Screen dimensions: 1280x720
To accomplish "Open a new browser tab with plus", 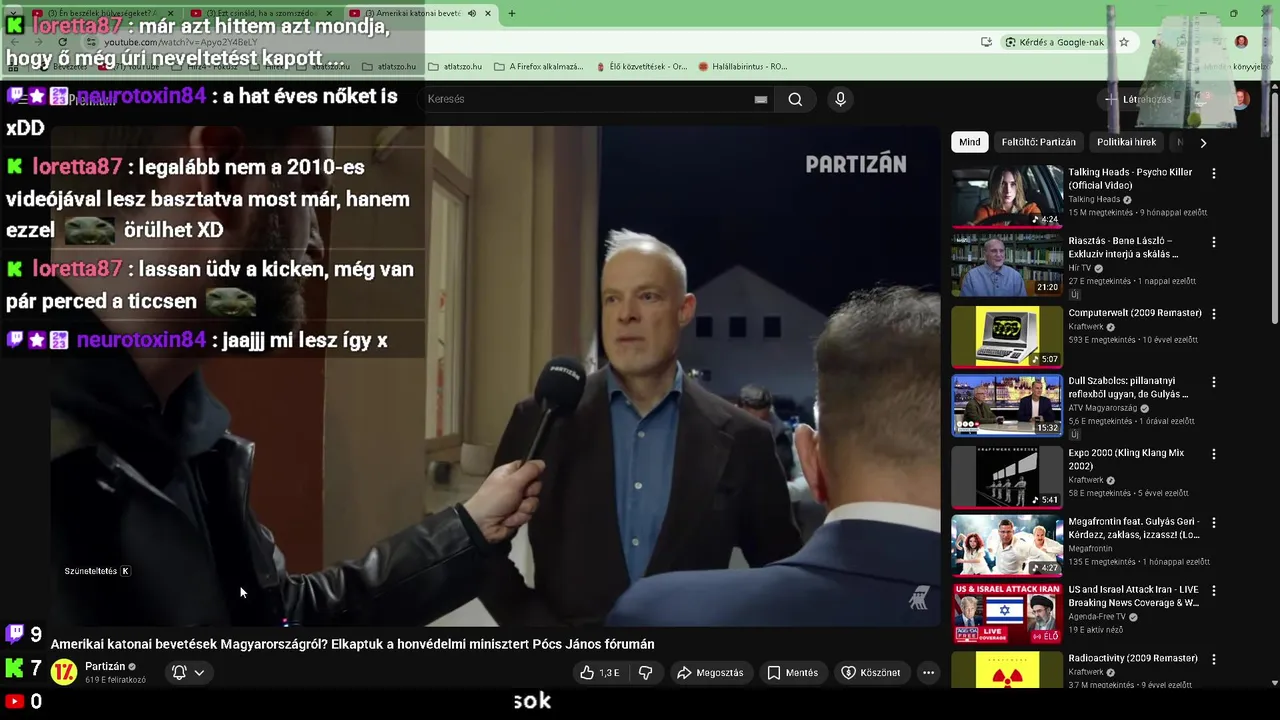I will tap(512, 13).
